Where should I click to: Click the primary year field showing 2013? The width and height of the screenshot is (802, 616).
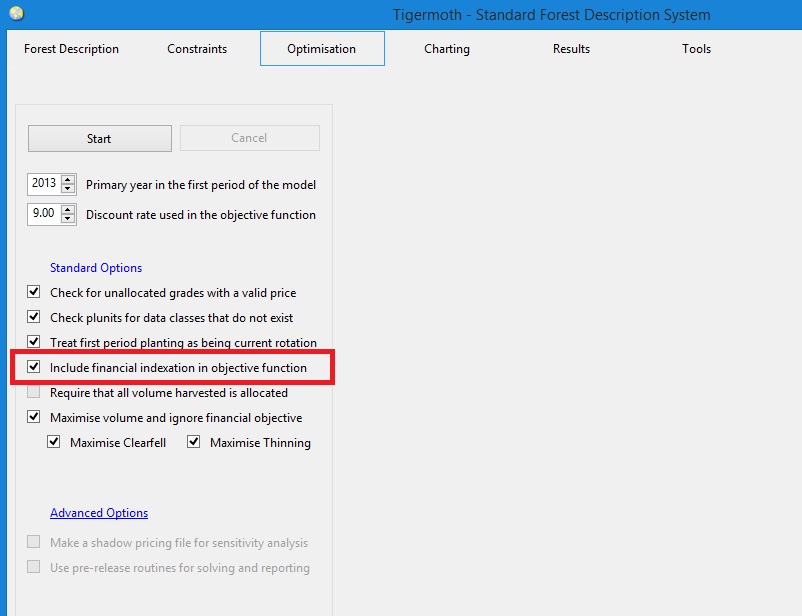click(x=44, y=184)
